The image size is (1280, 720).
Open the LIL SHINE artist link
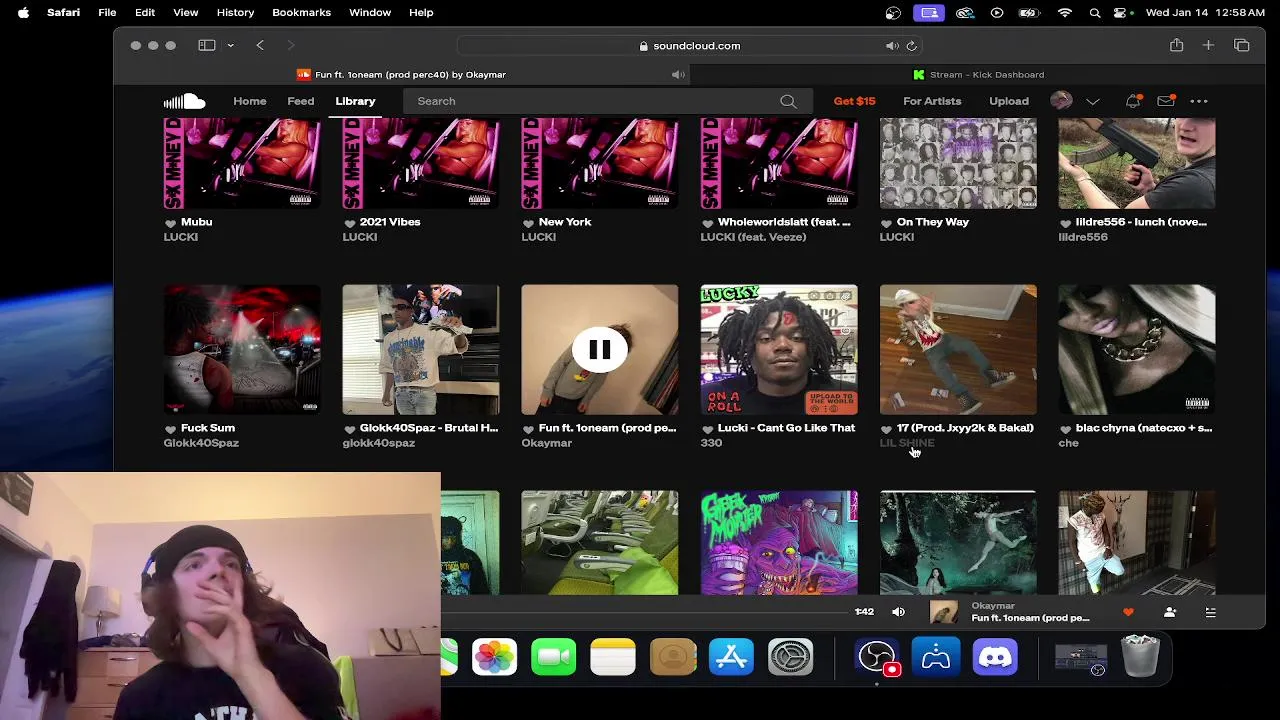point(907,443)
